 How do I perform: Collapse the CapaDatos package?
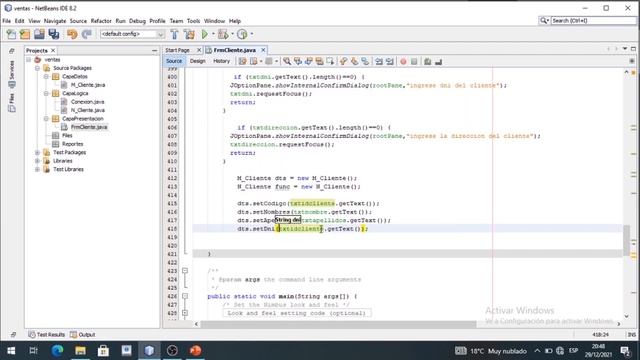click(x=47, y=77)
